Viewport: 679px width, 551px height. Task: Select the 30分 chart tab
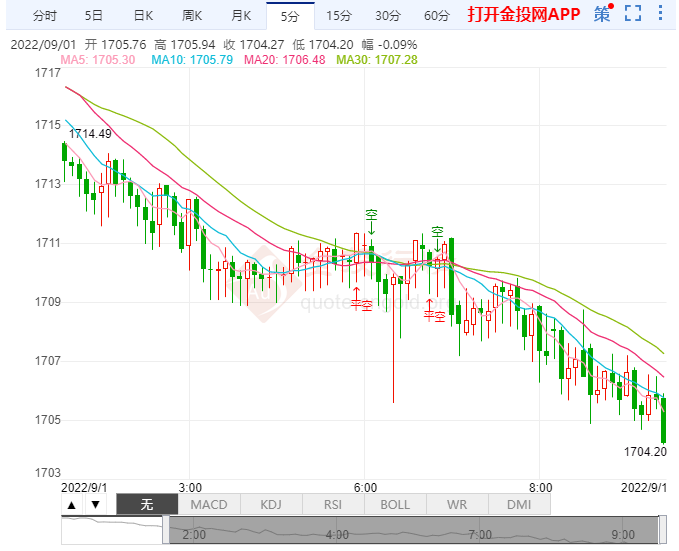(388, 16)
